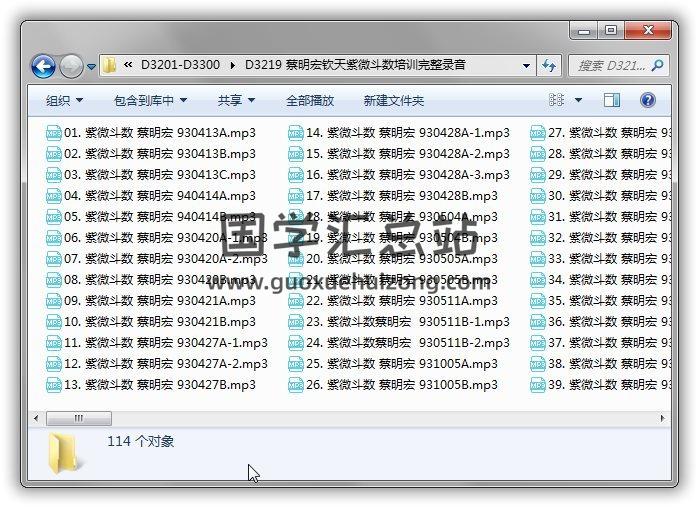Select MP3 icon of 13. 930427B.mp3
This screenshot has width=699, height=508.
tap(53, 385)
